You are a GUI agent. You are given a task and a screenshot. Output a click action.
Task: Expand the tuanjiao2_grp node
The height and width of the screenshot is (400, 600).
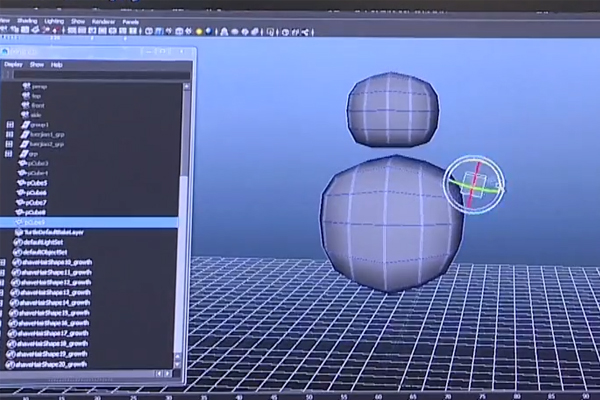pyautogui.click(x=10, y=145)
